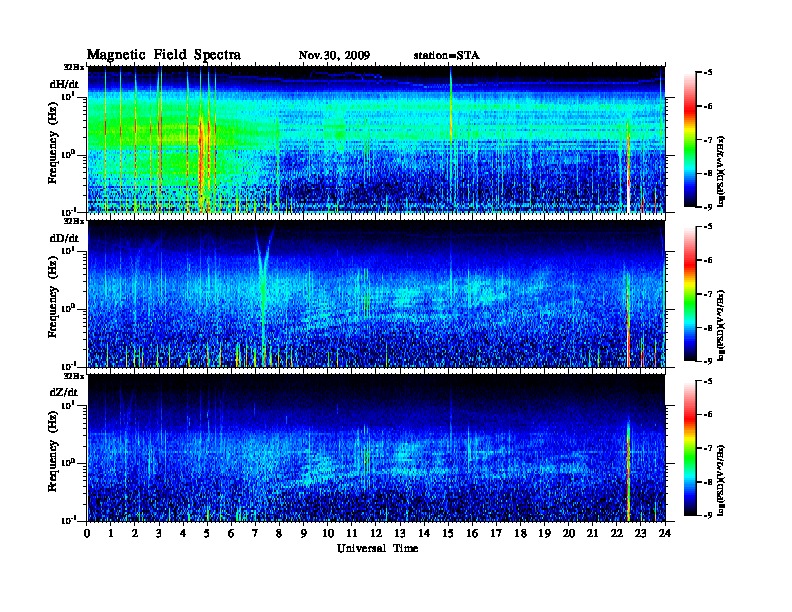Screen dimensions: 792x612
Task: Select the date text "Nov.30, 2009"
Action: tap(334, 56)
